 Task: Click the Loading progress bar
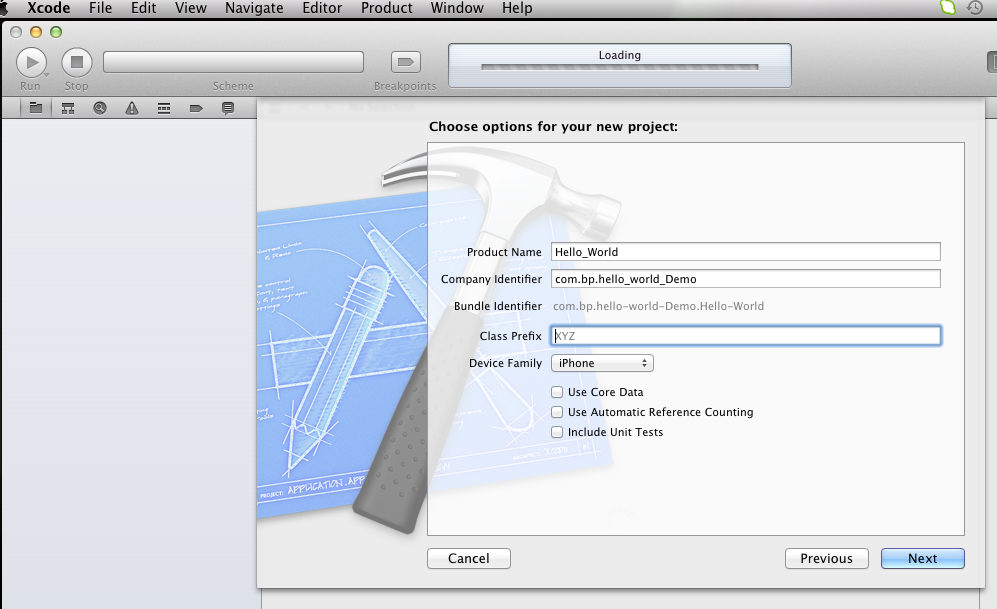pos(620,67)
